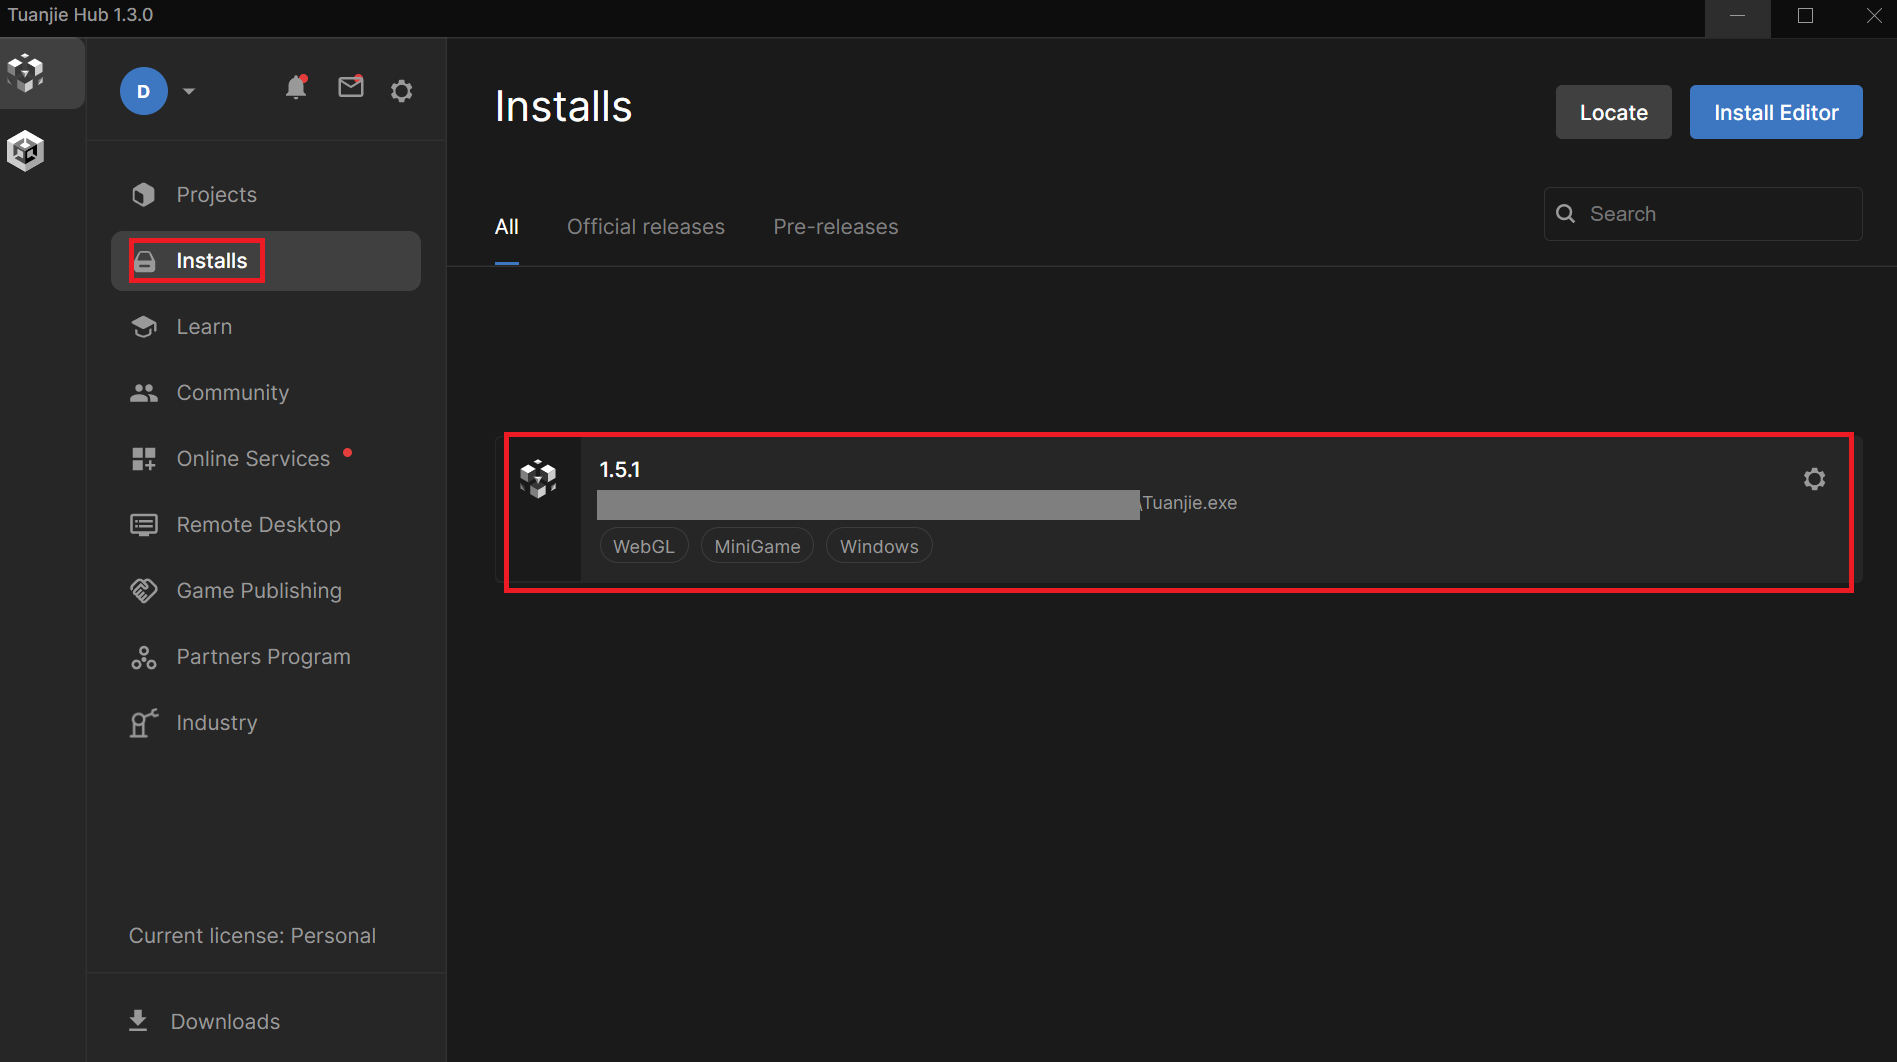Close the Tuanjie Hub window

1873,15
